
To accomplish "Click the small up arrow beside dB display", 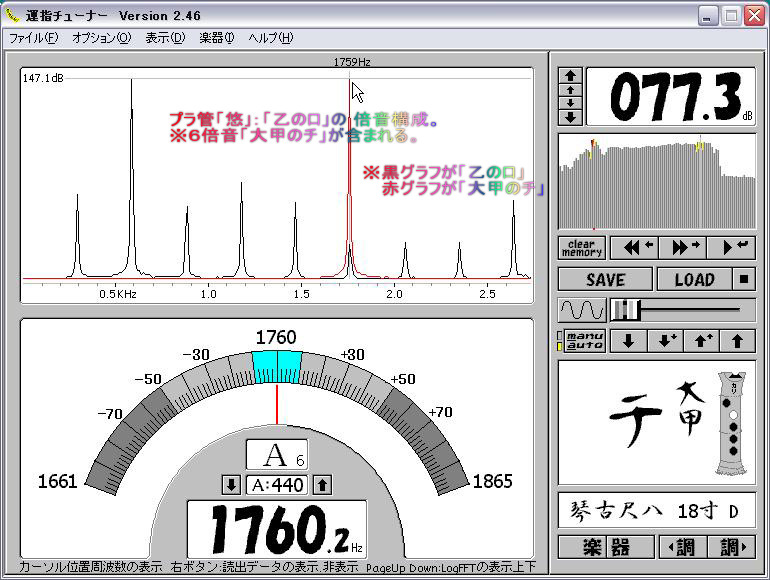I will tap(570, 90).
